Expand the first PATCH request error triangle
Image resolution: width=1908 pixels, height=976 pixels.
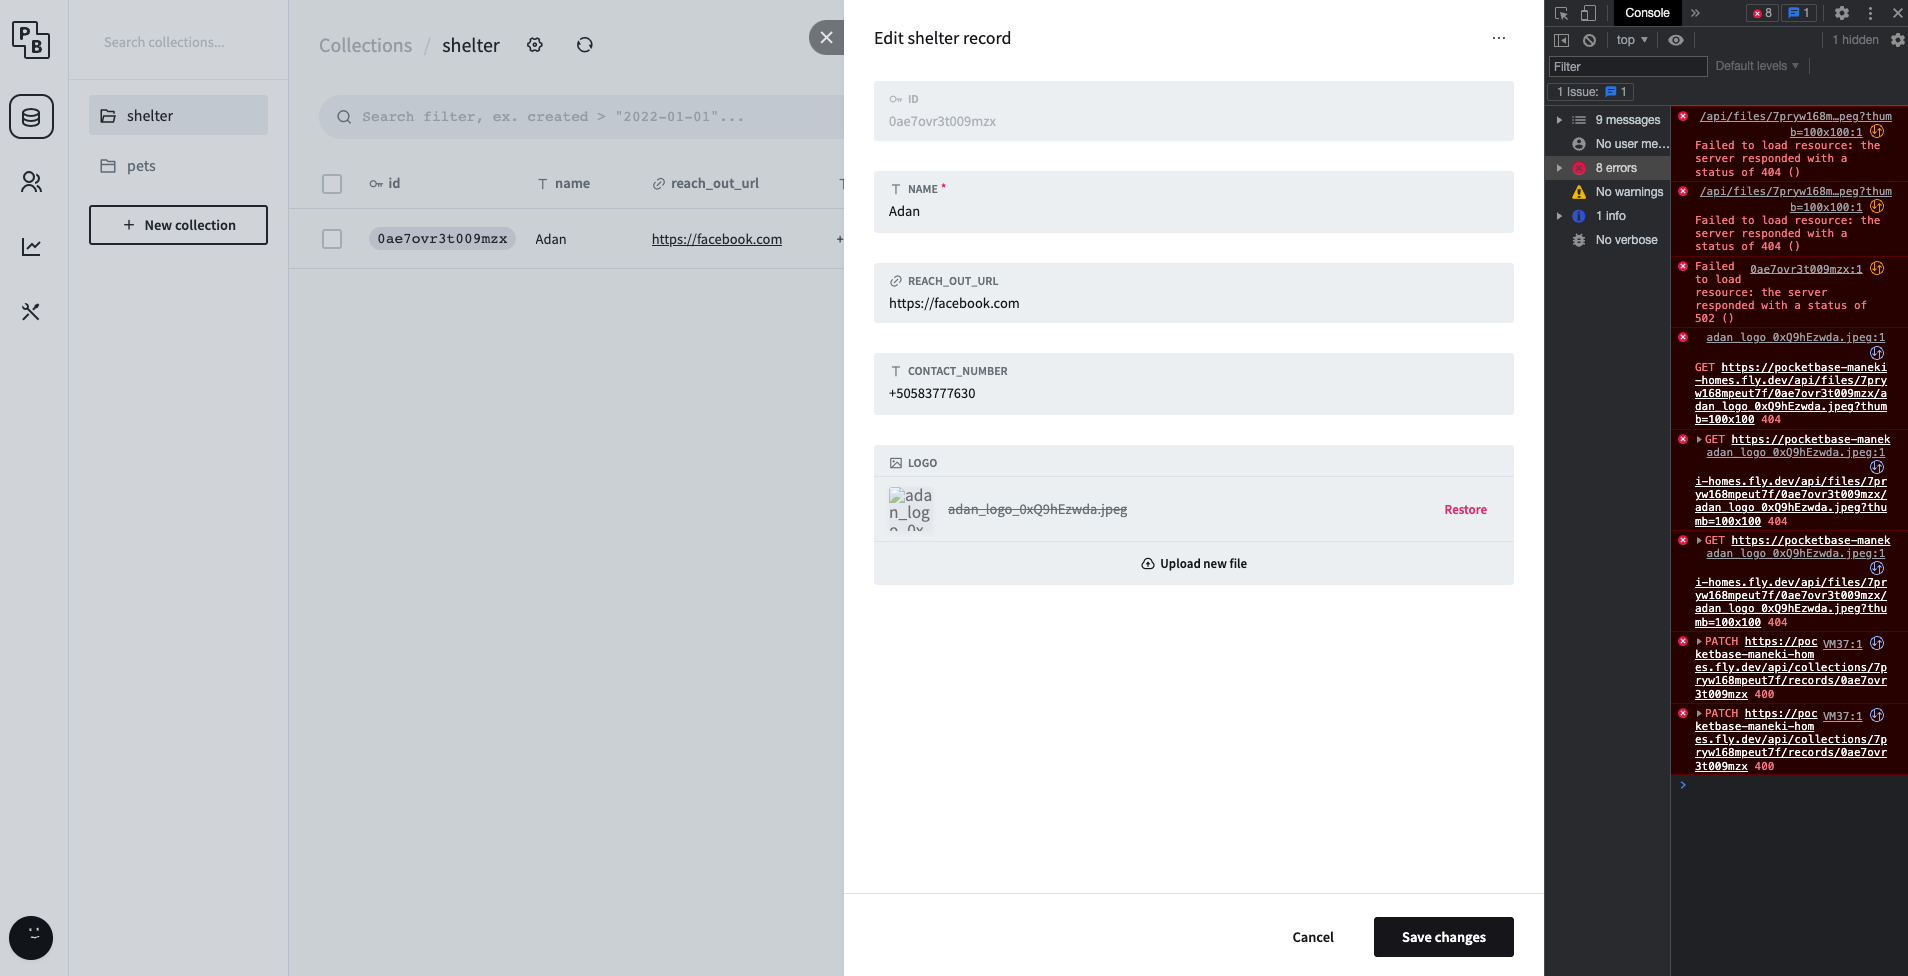[x=1699, y=641]
